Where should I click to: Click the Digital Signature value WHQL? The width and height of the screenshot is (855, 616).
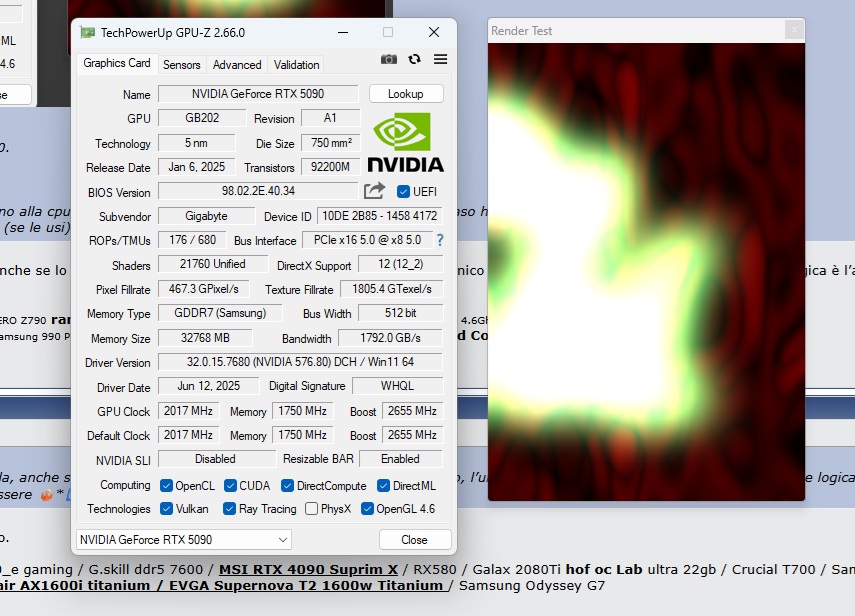click(x=398, y=386)
